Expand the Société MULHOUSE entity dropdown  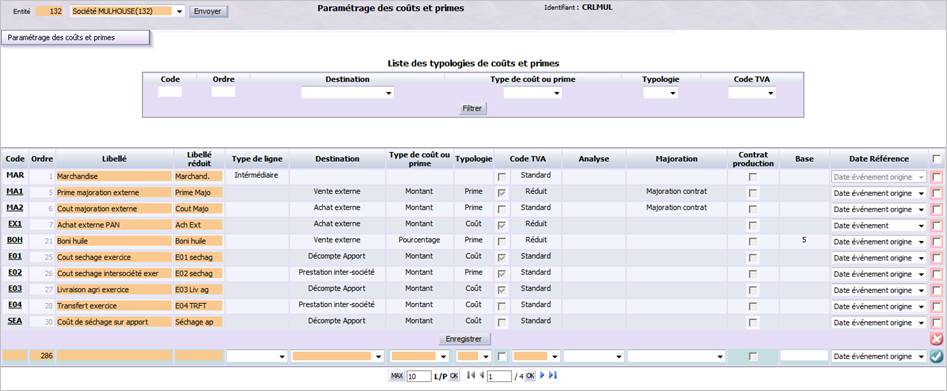(x=127, y=11)
